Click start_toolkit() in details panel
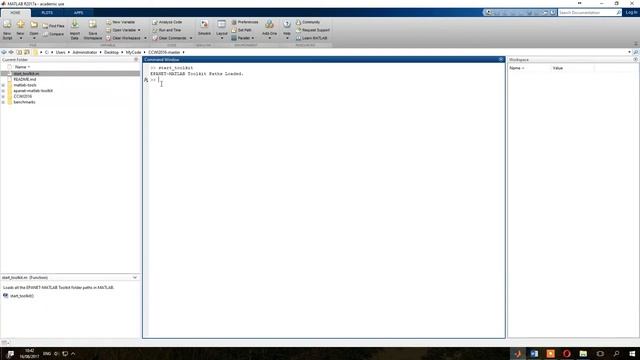The image size is (640, 360). point(22,296)
